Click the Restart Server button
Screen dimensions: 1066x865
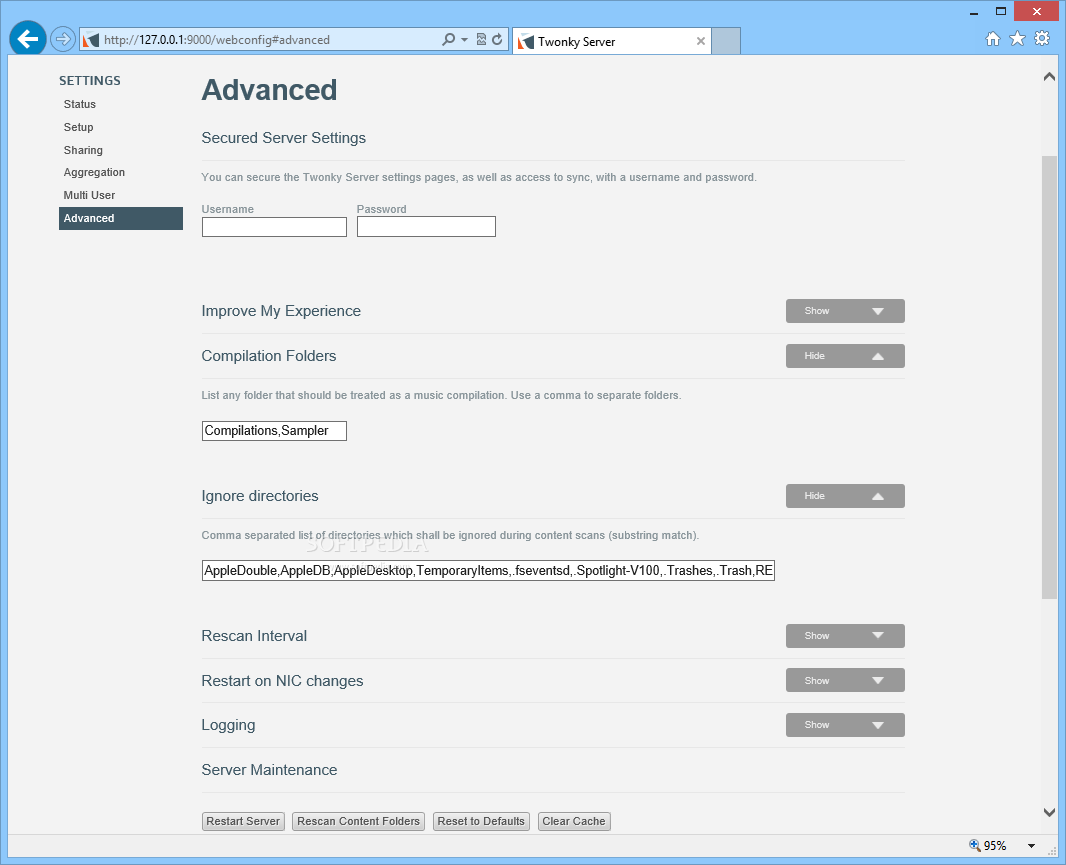coord(243,821)
